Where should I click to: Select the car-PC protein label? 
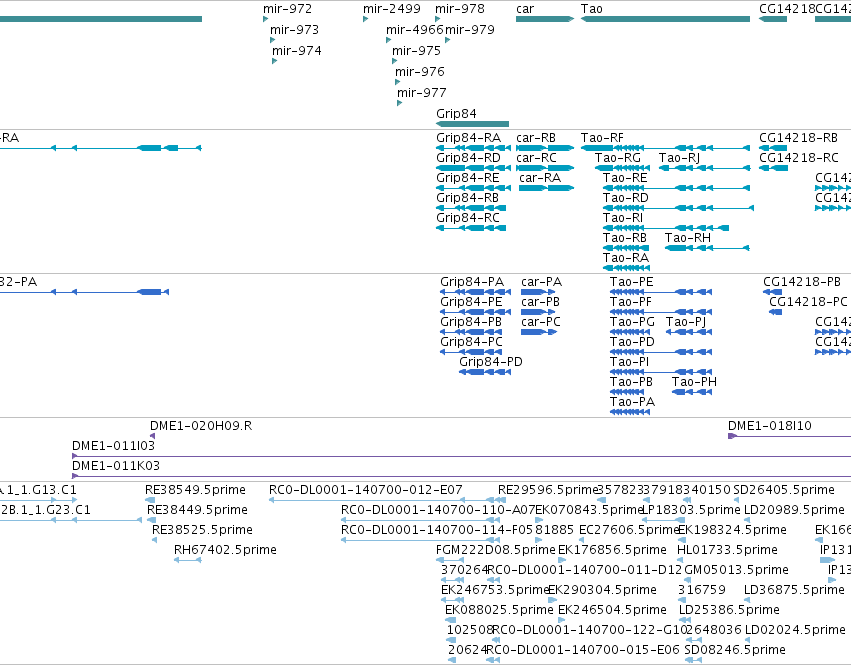(x=541, y=322)
